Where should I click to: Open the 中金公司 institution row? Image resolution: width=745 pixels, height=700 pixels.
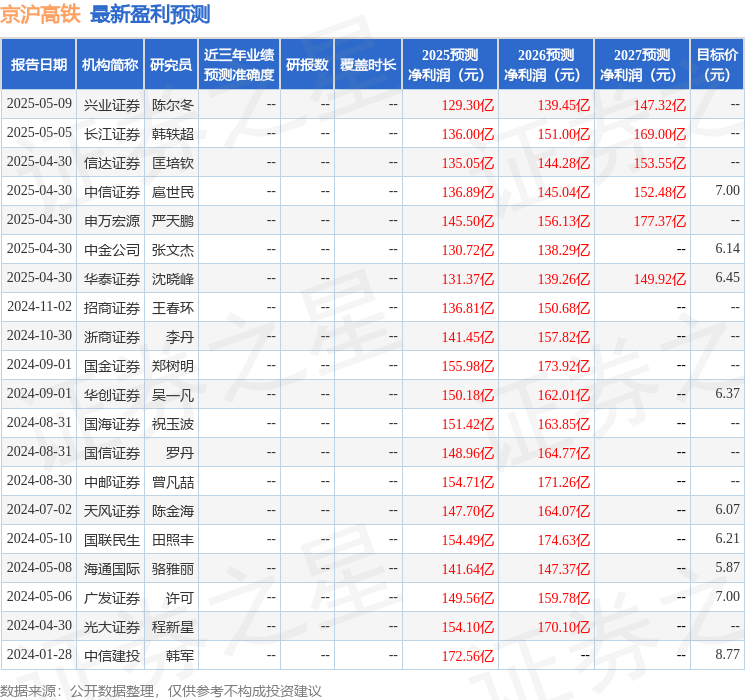point(111,249)
